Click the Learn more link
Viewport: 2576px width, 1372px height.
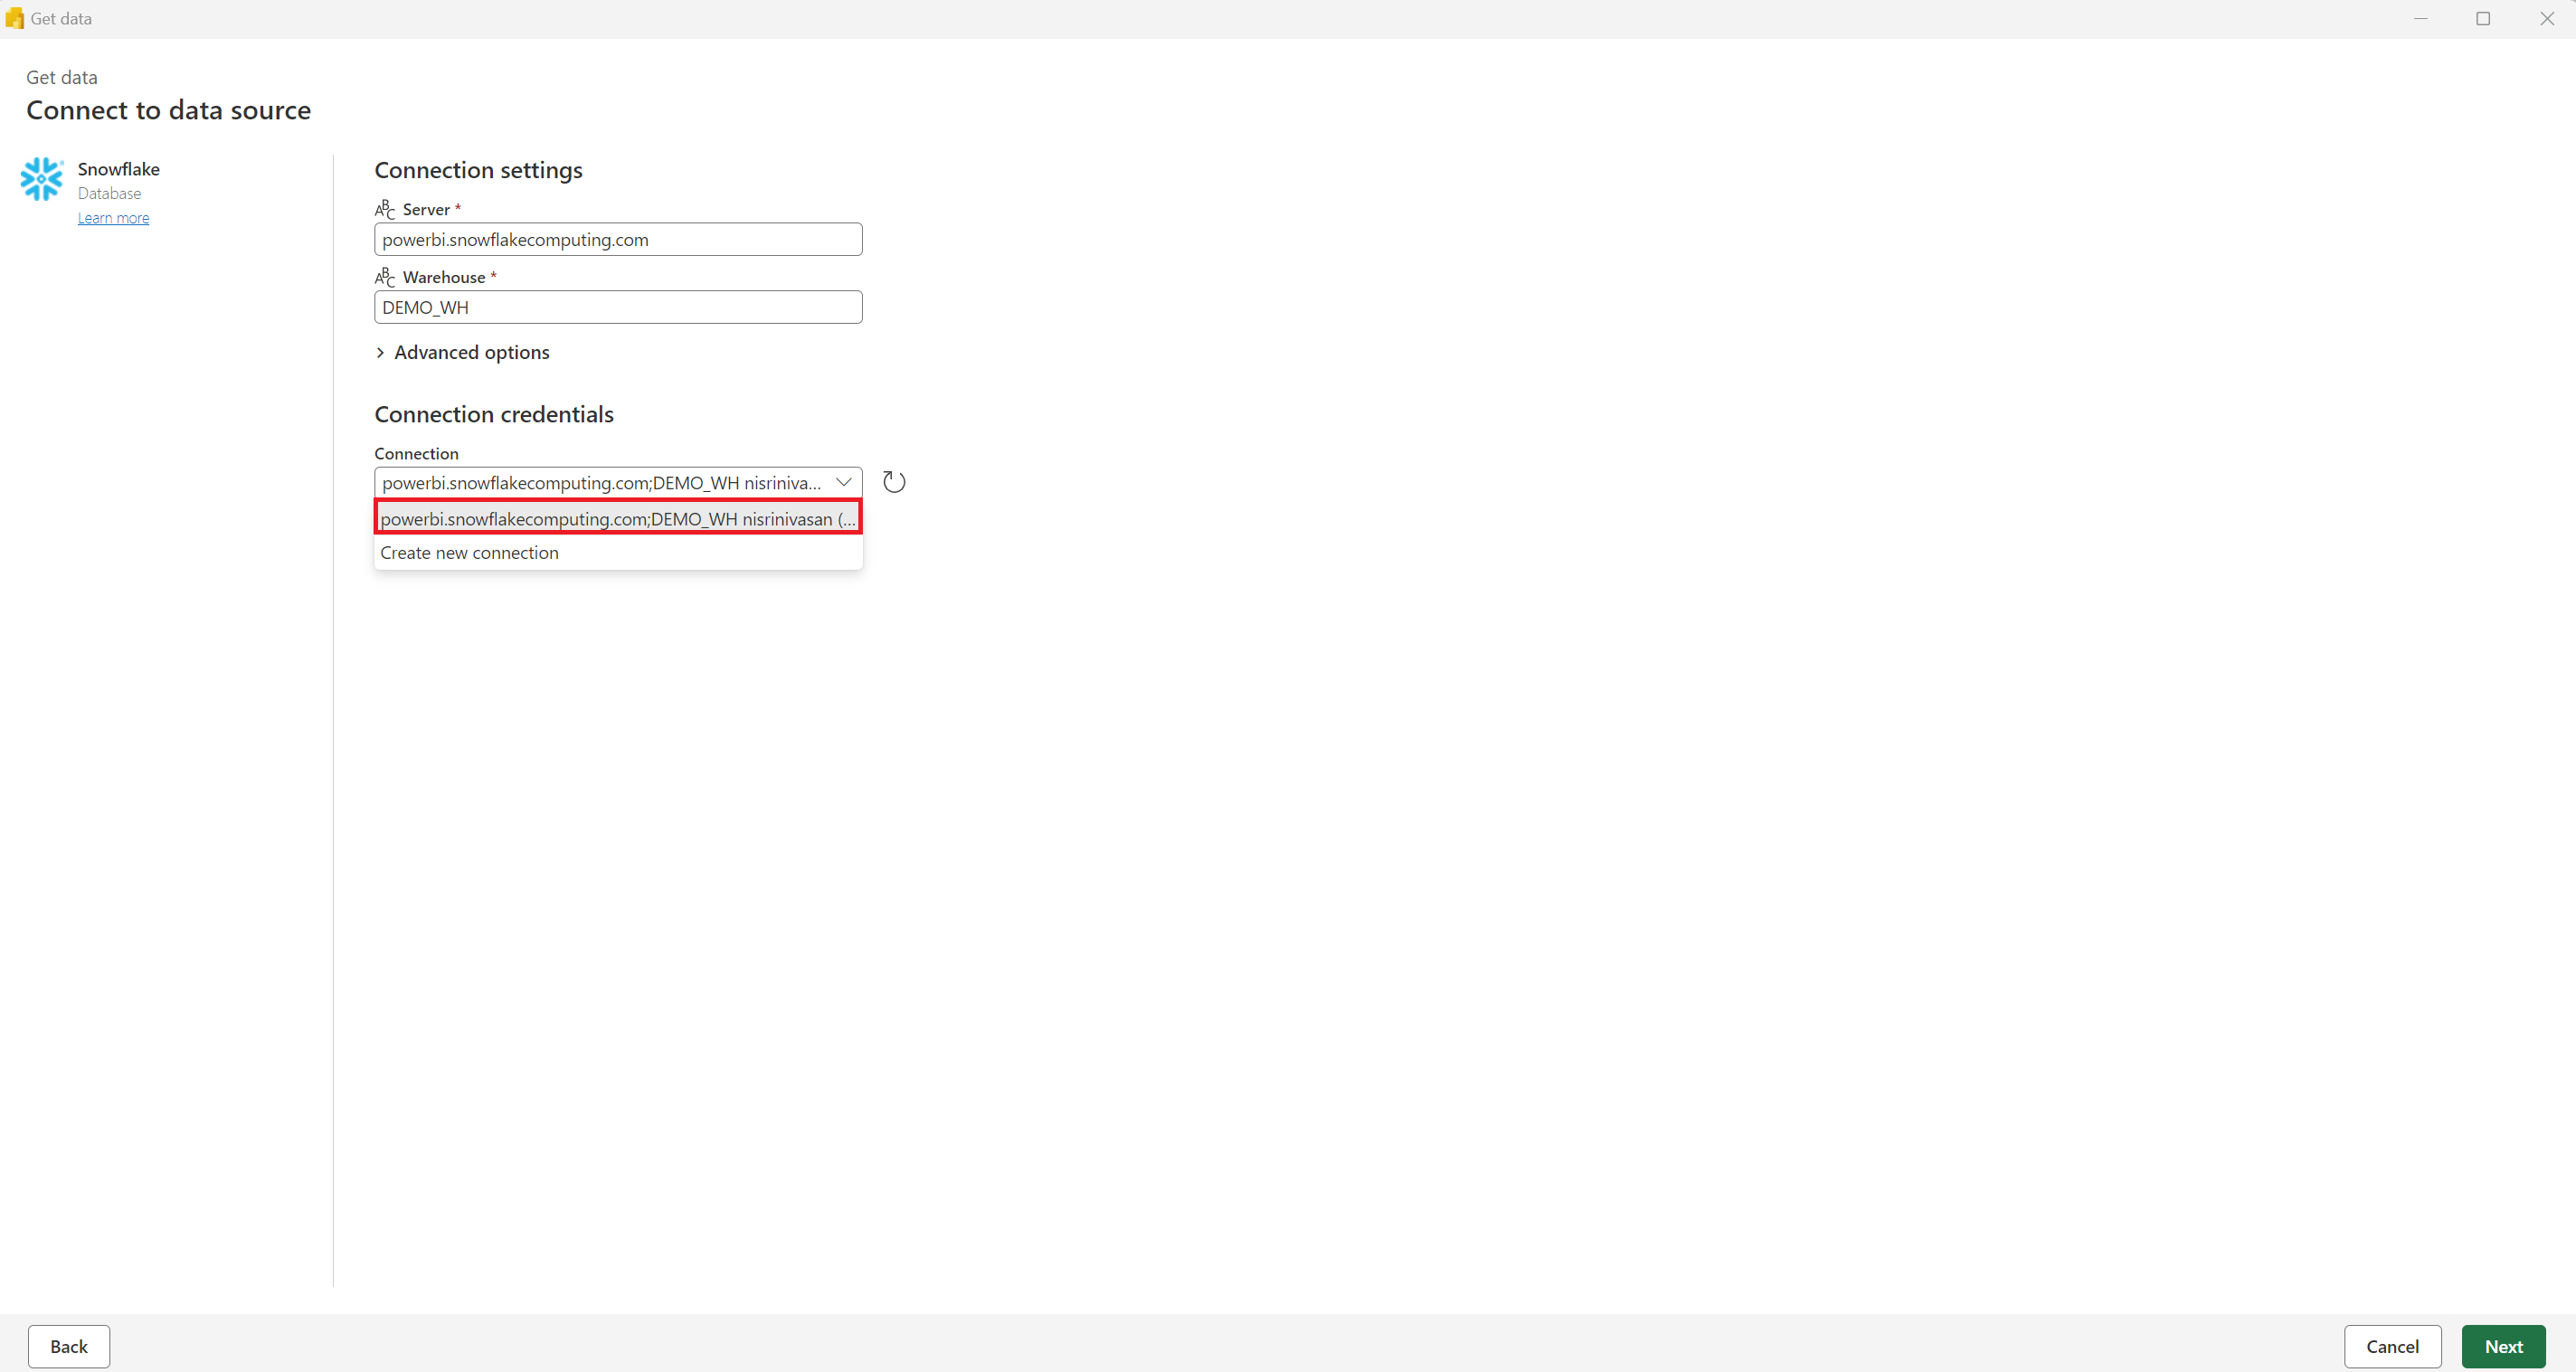(112, 216)
